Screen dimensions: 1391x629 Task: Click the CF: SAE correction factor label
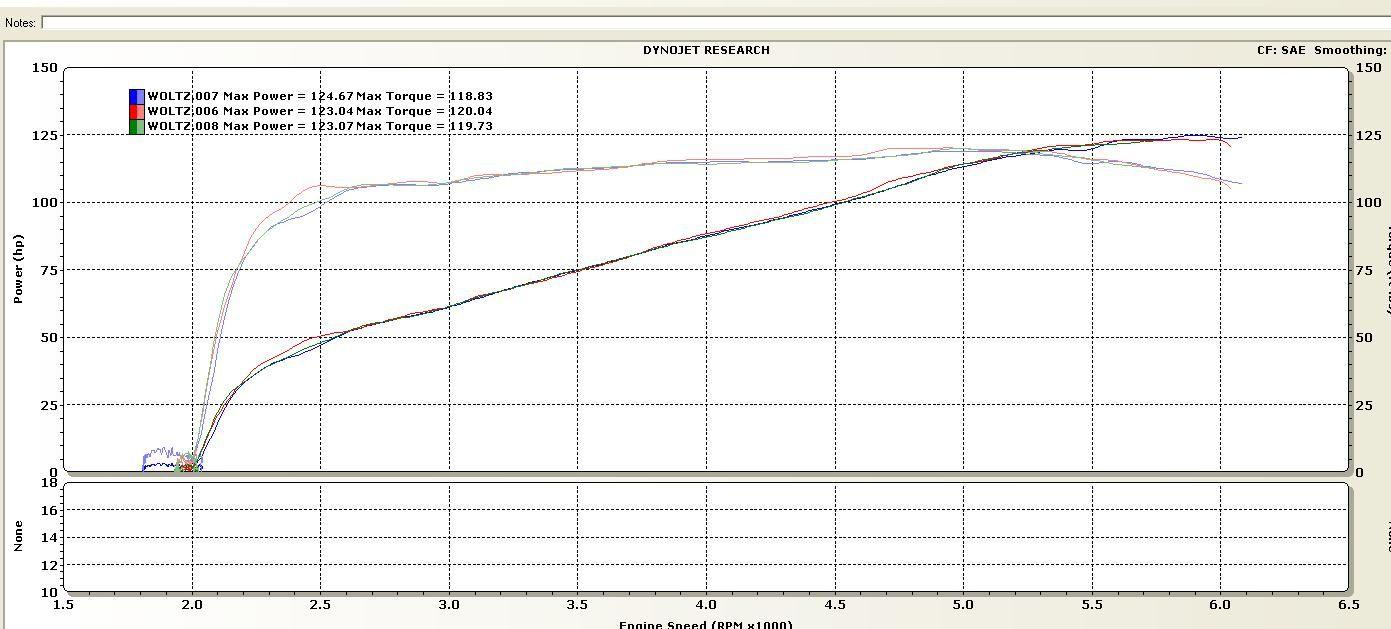[x=1281, y=50]
